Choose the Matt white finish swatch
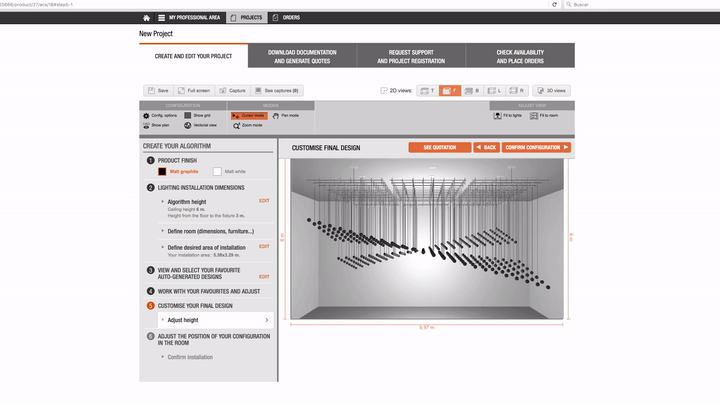 [x=217, y=173]
